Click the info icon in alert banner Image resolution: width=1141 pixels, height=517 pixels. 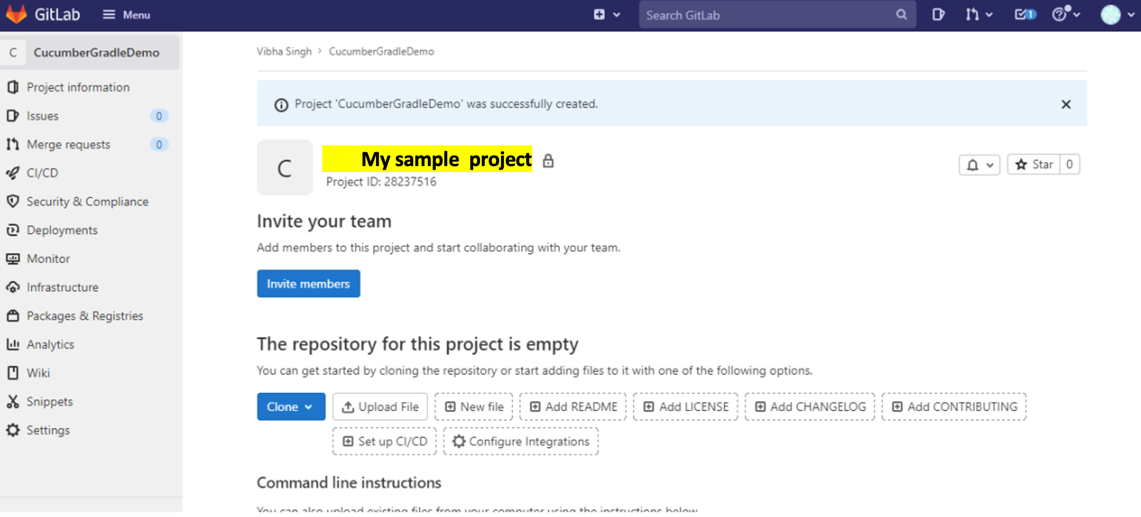[x=281, y=105]
